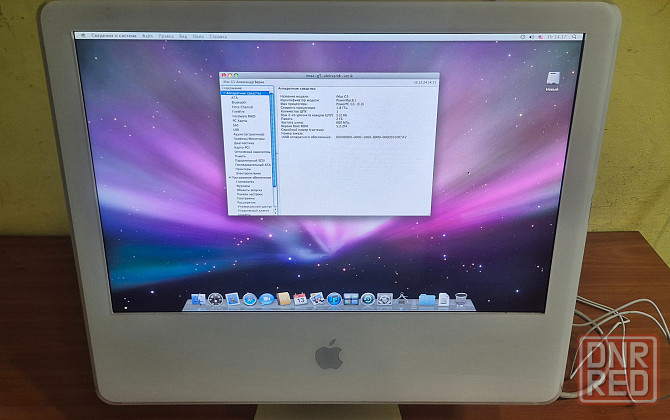Open the hard drive icon on desktop
Screen dimensions: 670x420
coord(552,78)
